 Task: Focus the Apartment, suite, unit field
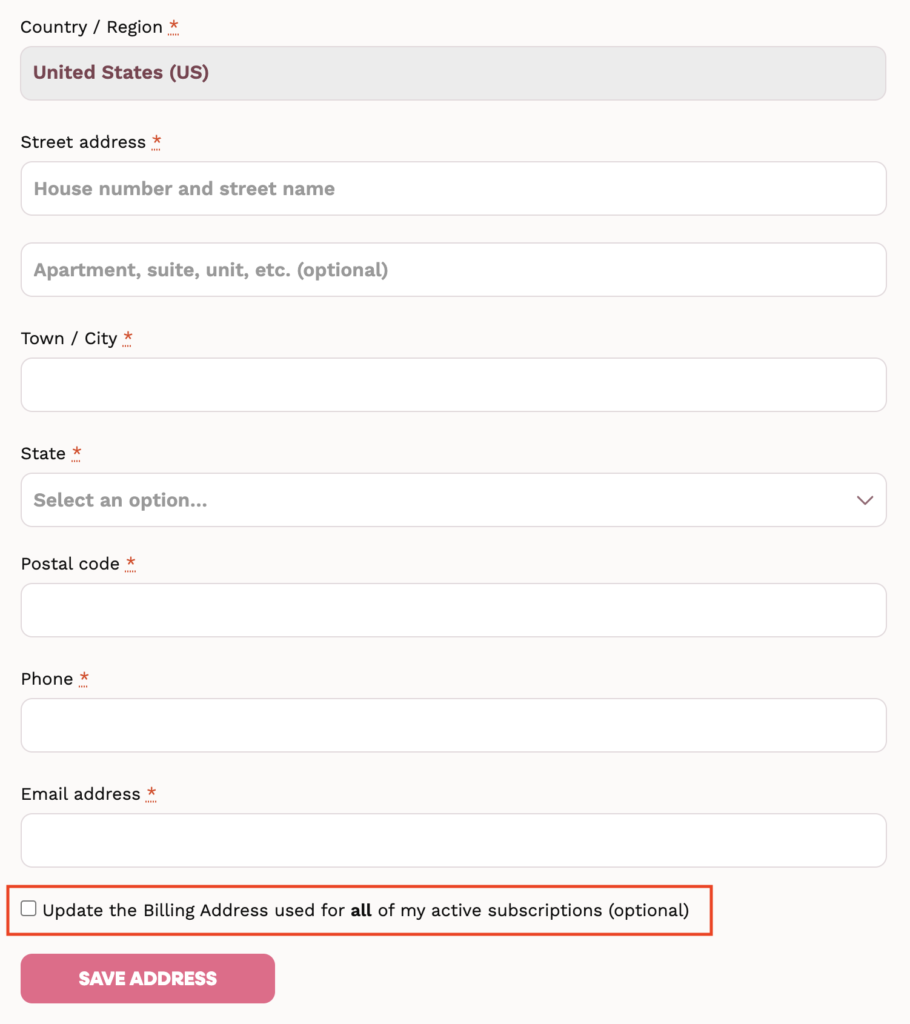coord(453,270)
